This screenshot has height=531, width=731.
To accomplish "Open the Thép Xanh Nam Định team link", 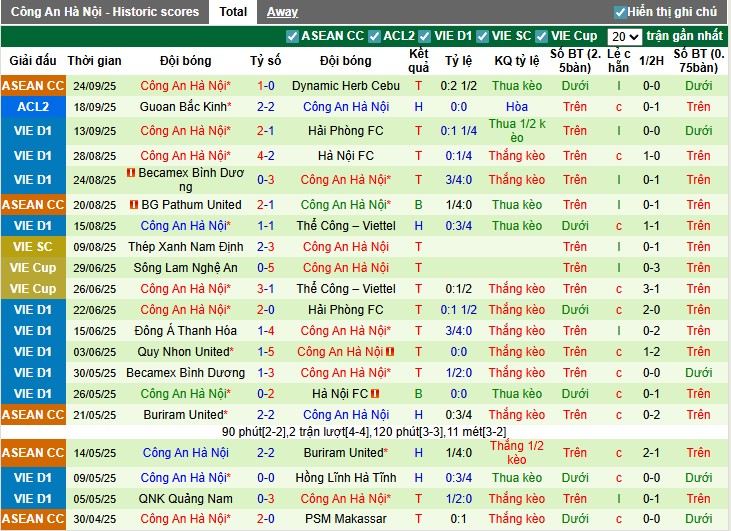I will coord(186,247).
